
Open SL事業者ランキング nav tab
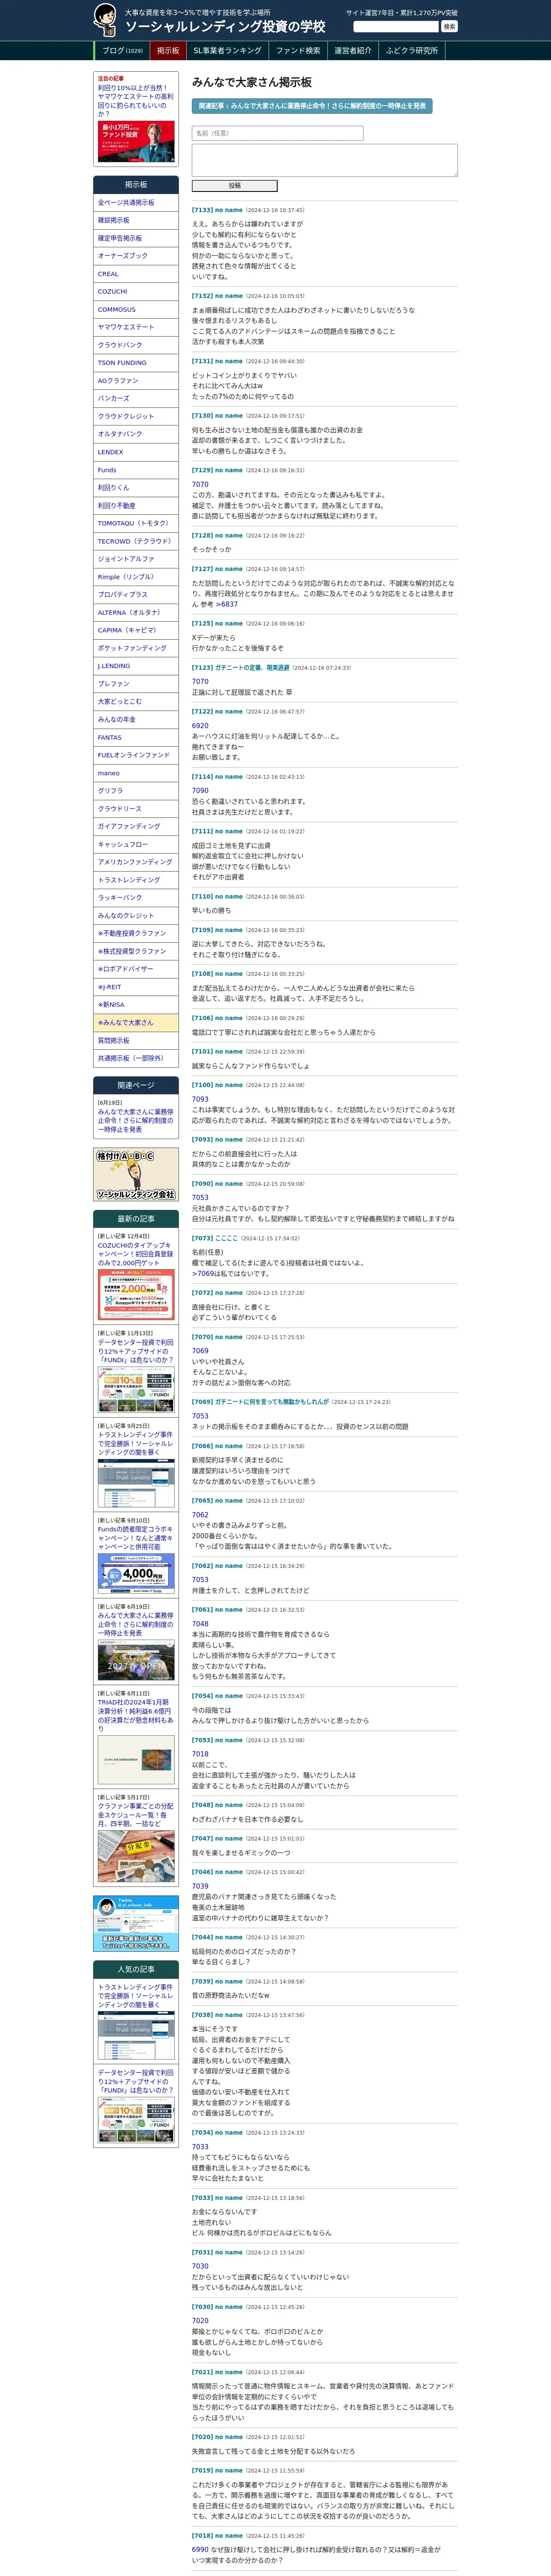[227, 51]
